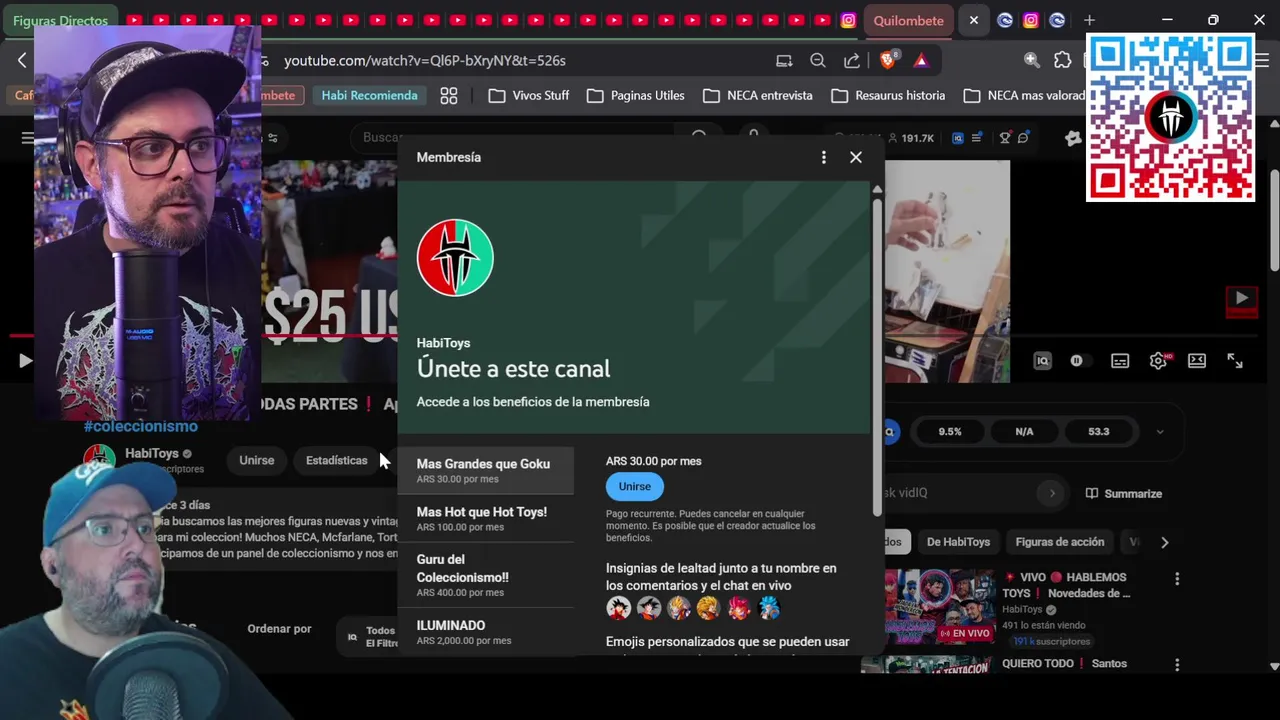The width and height of the screenshot is (1280, 720).
Task: Click the 9.5% vidIQ stat pill
Action: click(950, 432)
